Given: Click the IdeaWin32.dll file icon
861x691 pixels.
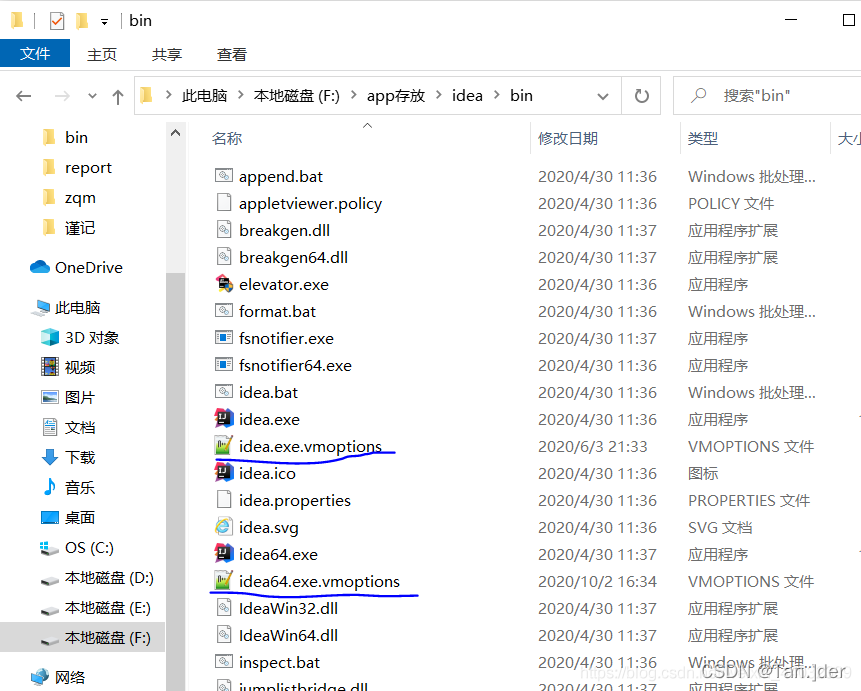Looking at the screenshot, I should click(223, 608).
